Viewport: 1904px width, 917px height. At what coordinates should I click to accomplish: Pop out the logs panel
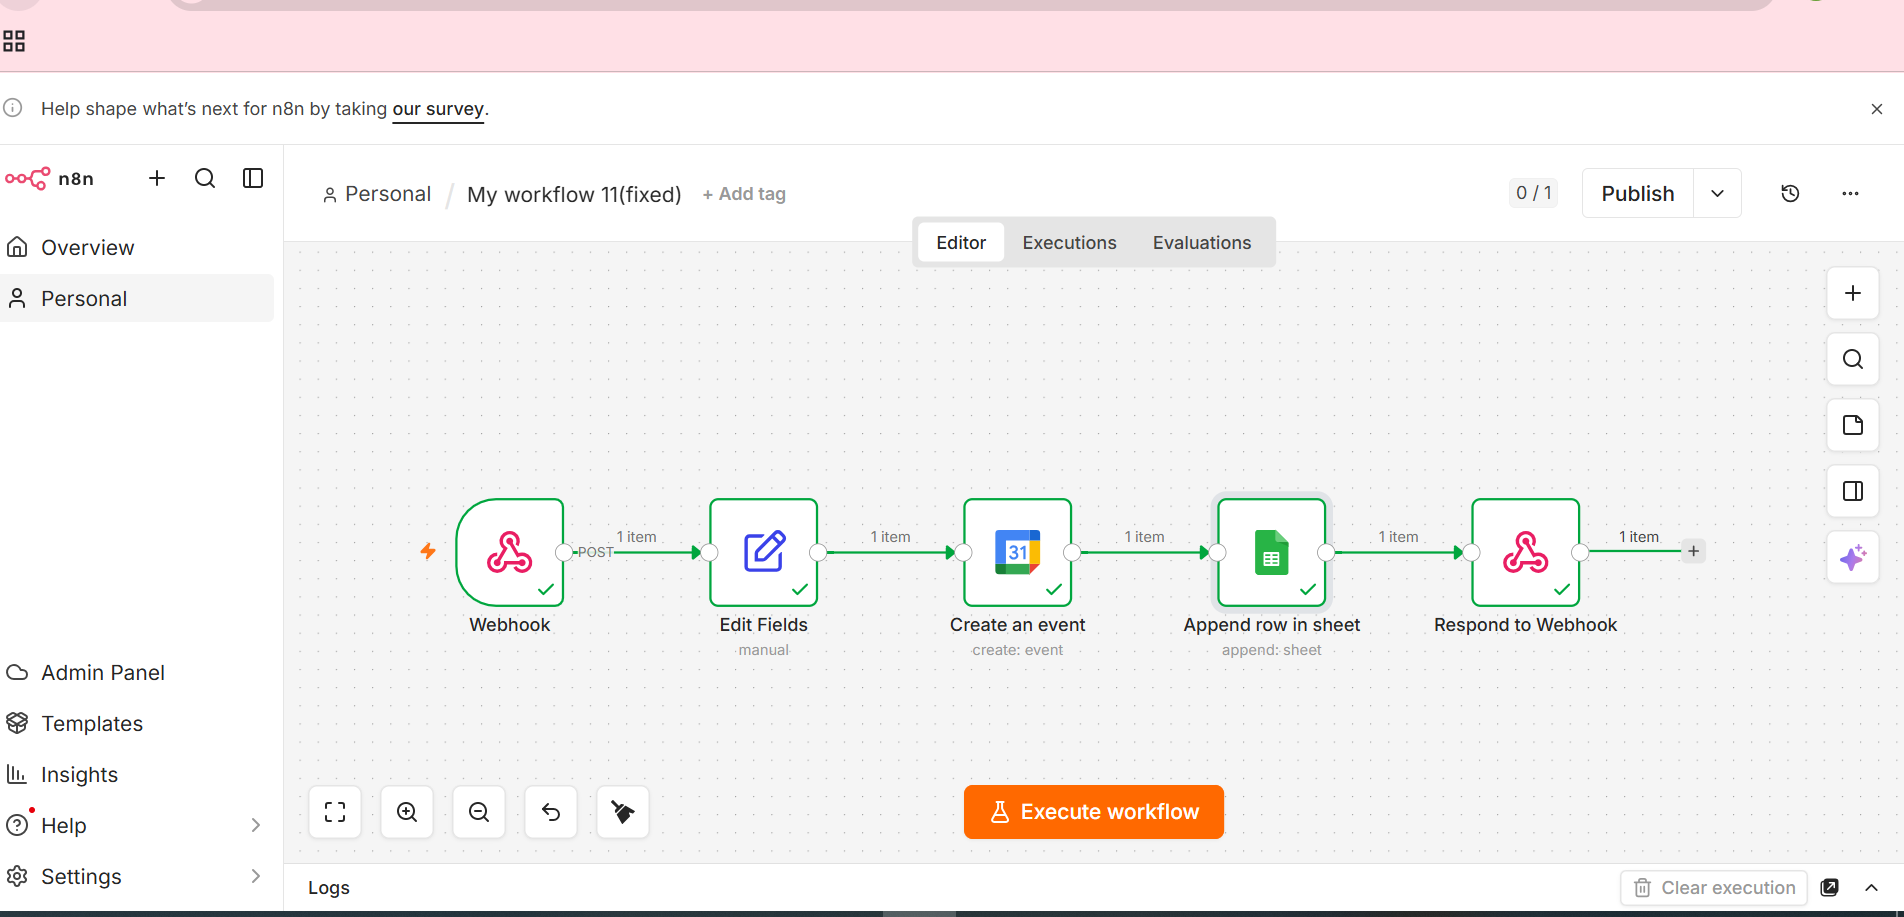(1830, 888)
